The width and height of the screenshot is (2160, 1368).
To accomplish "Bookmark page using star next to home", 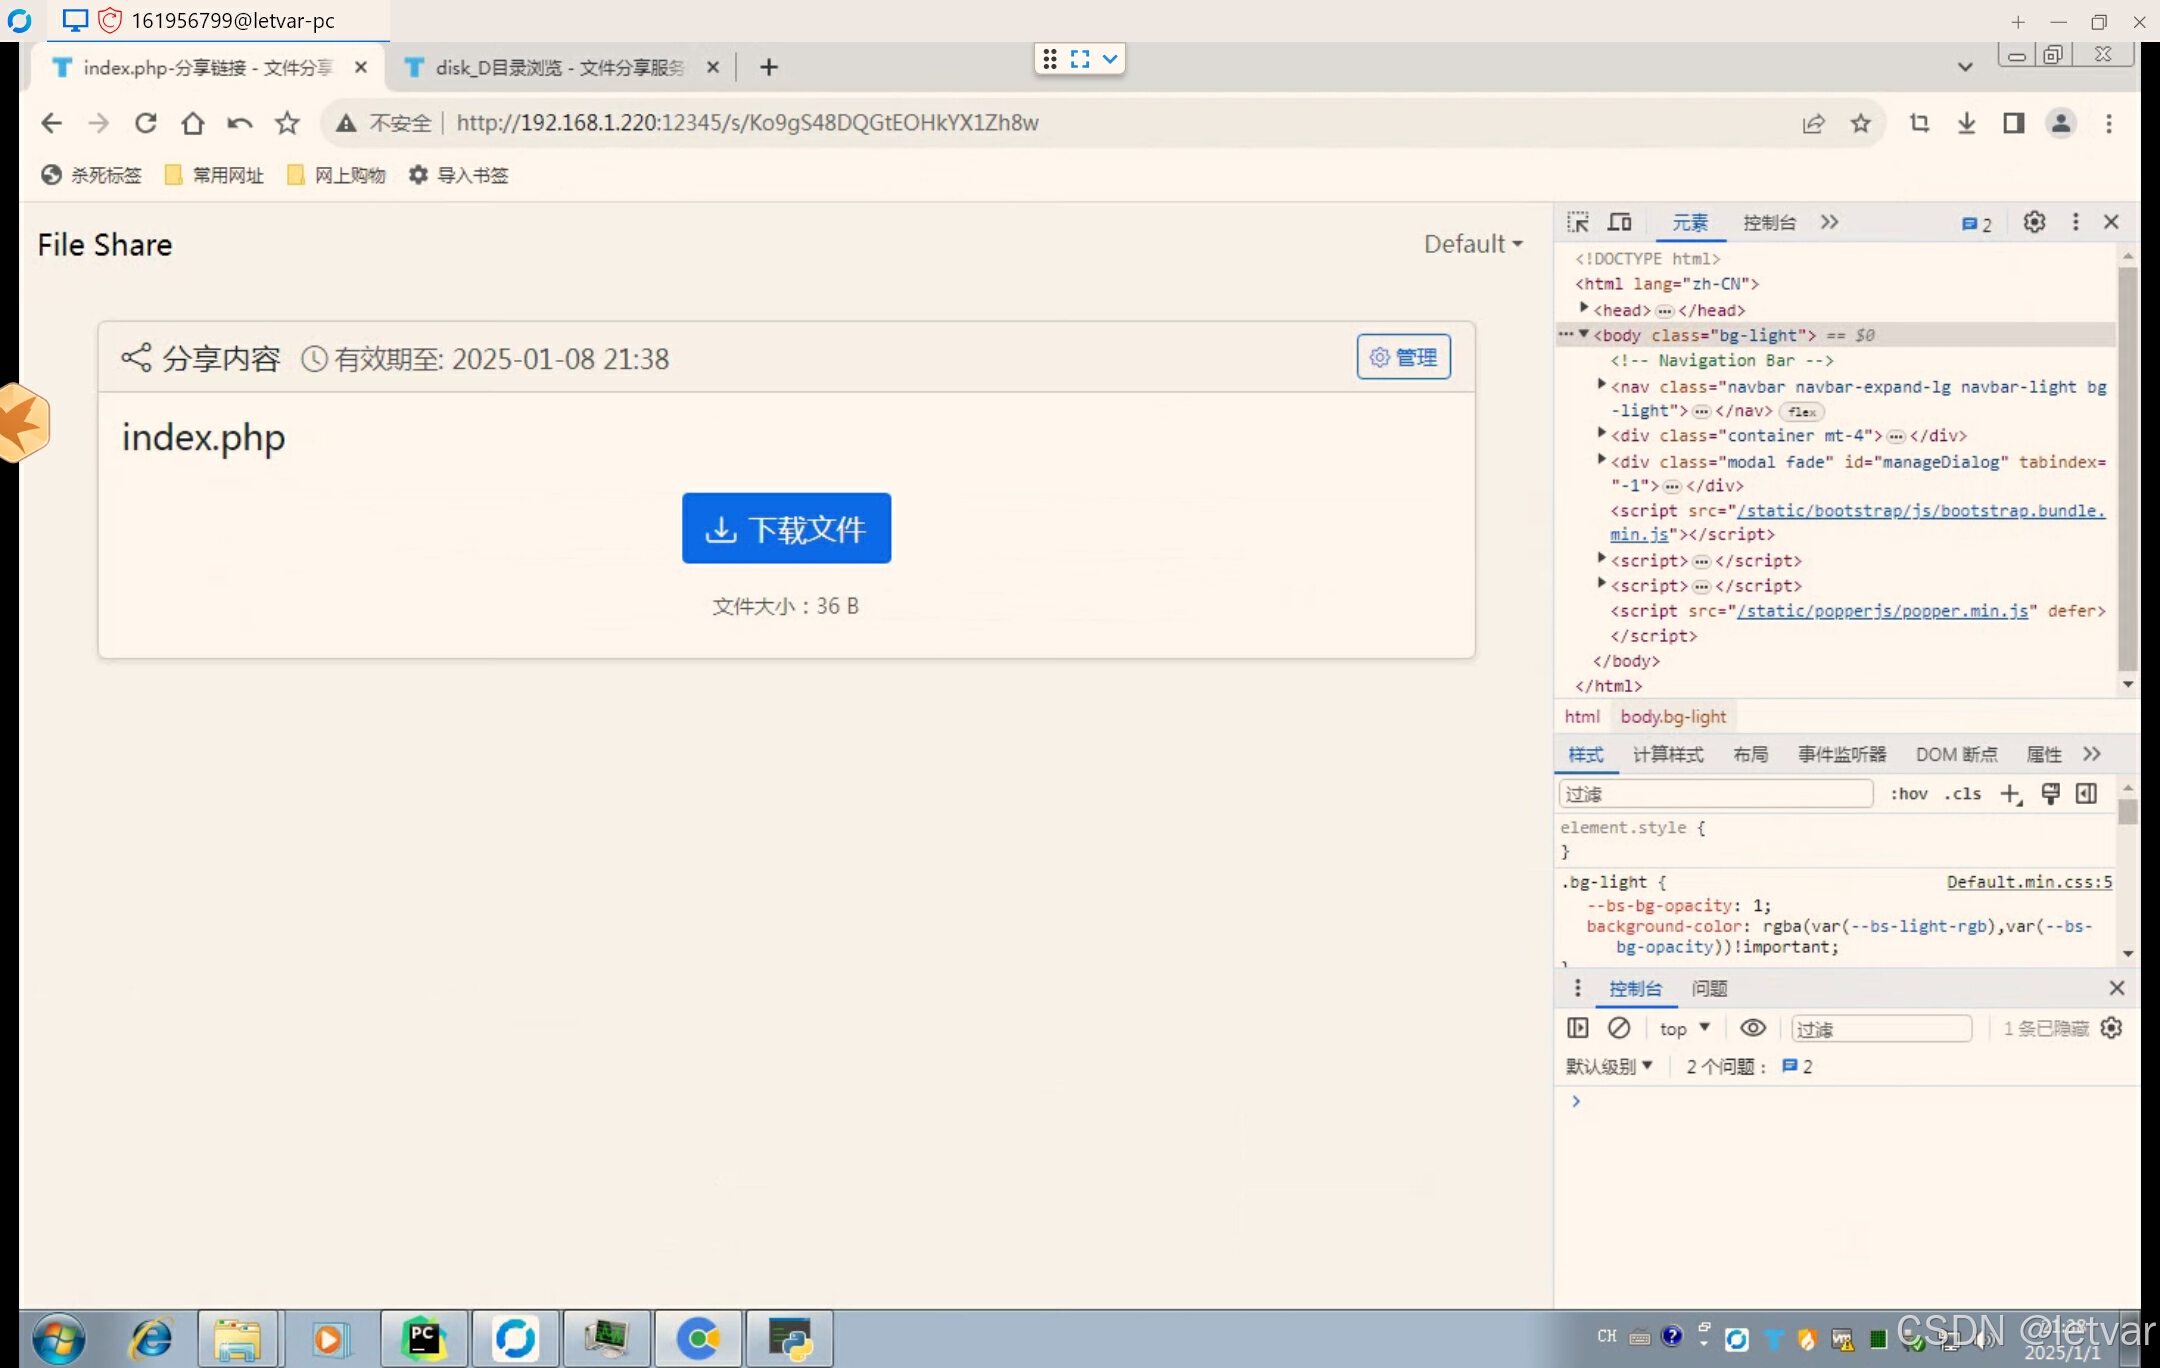I will (x=287, y=123).
